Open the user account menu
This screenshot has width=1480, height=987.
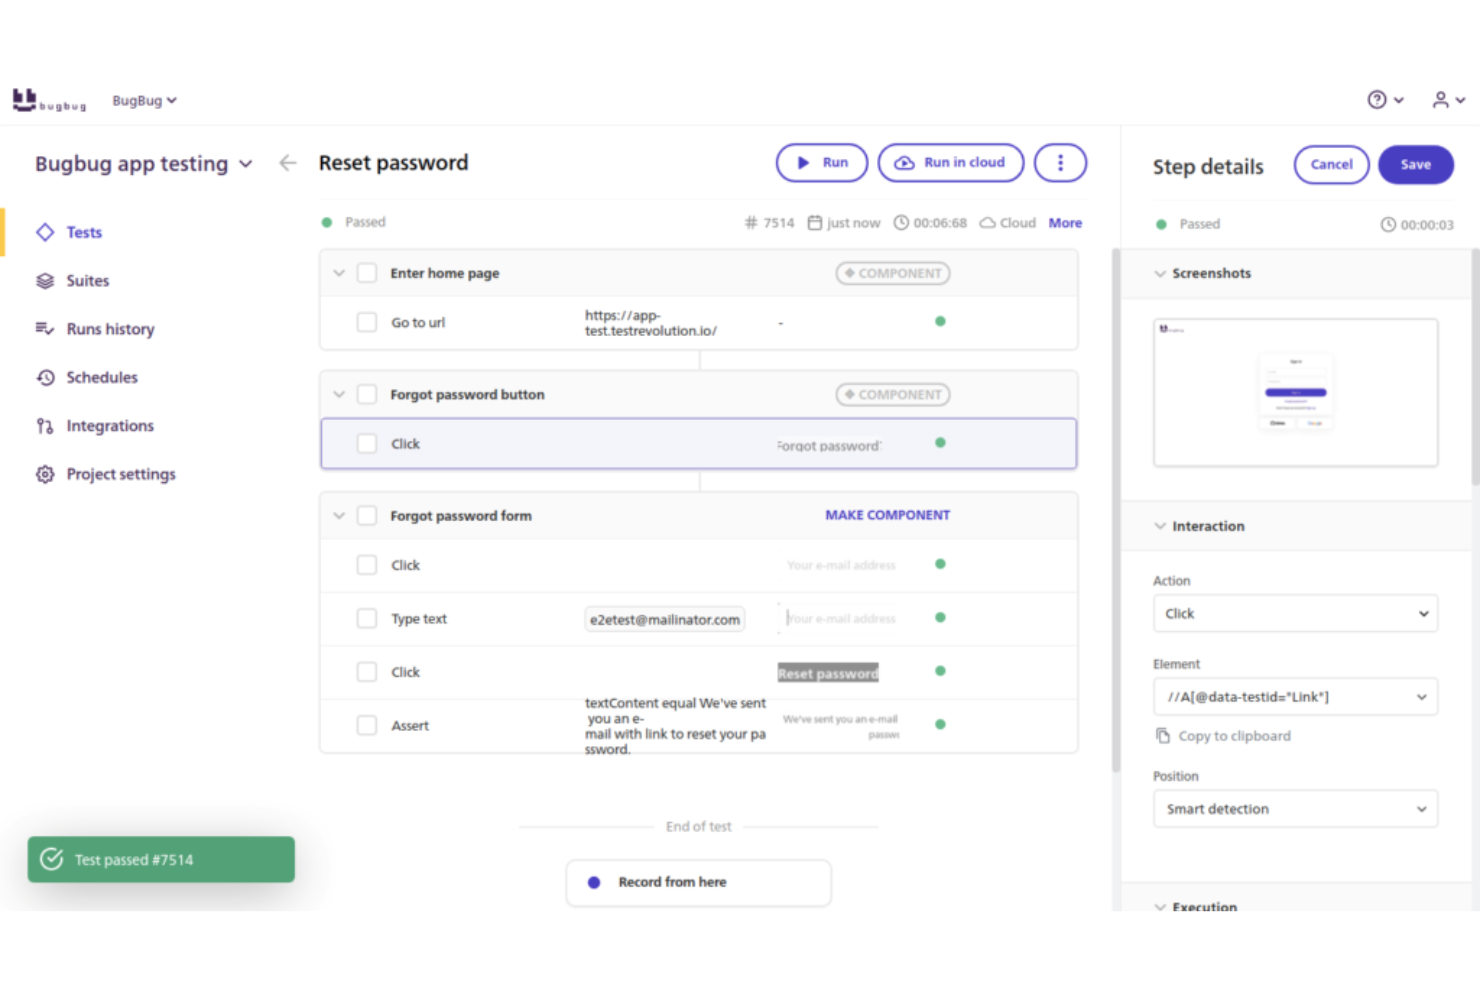tap(1443, 99)
